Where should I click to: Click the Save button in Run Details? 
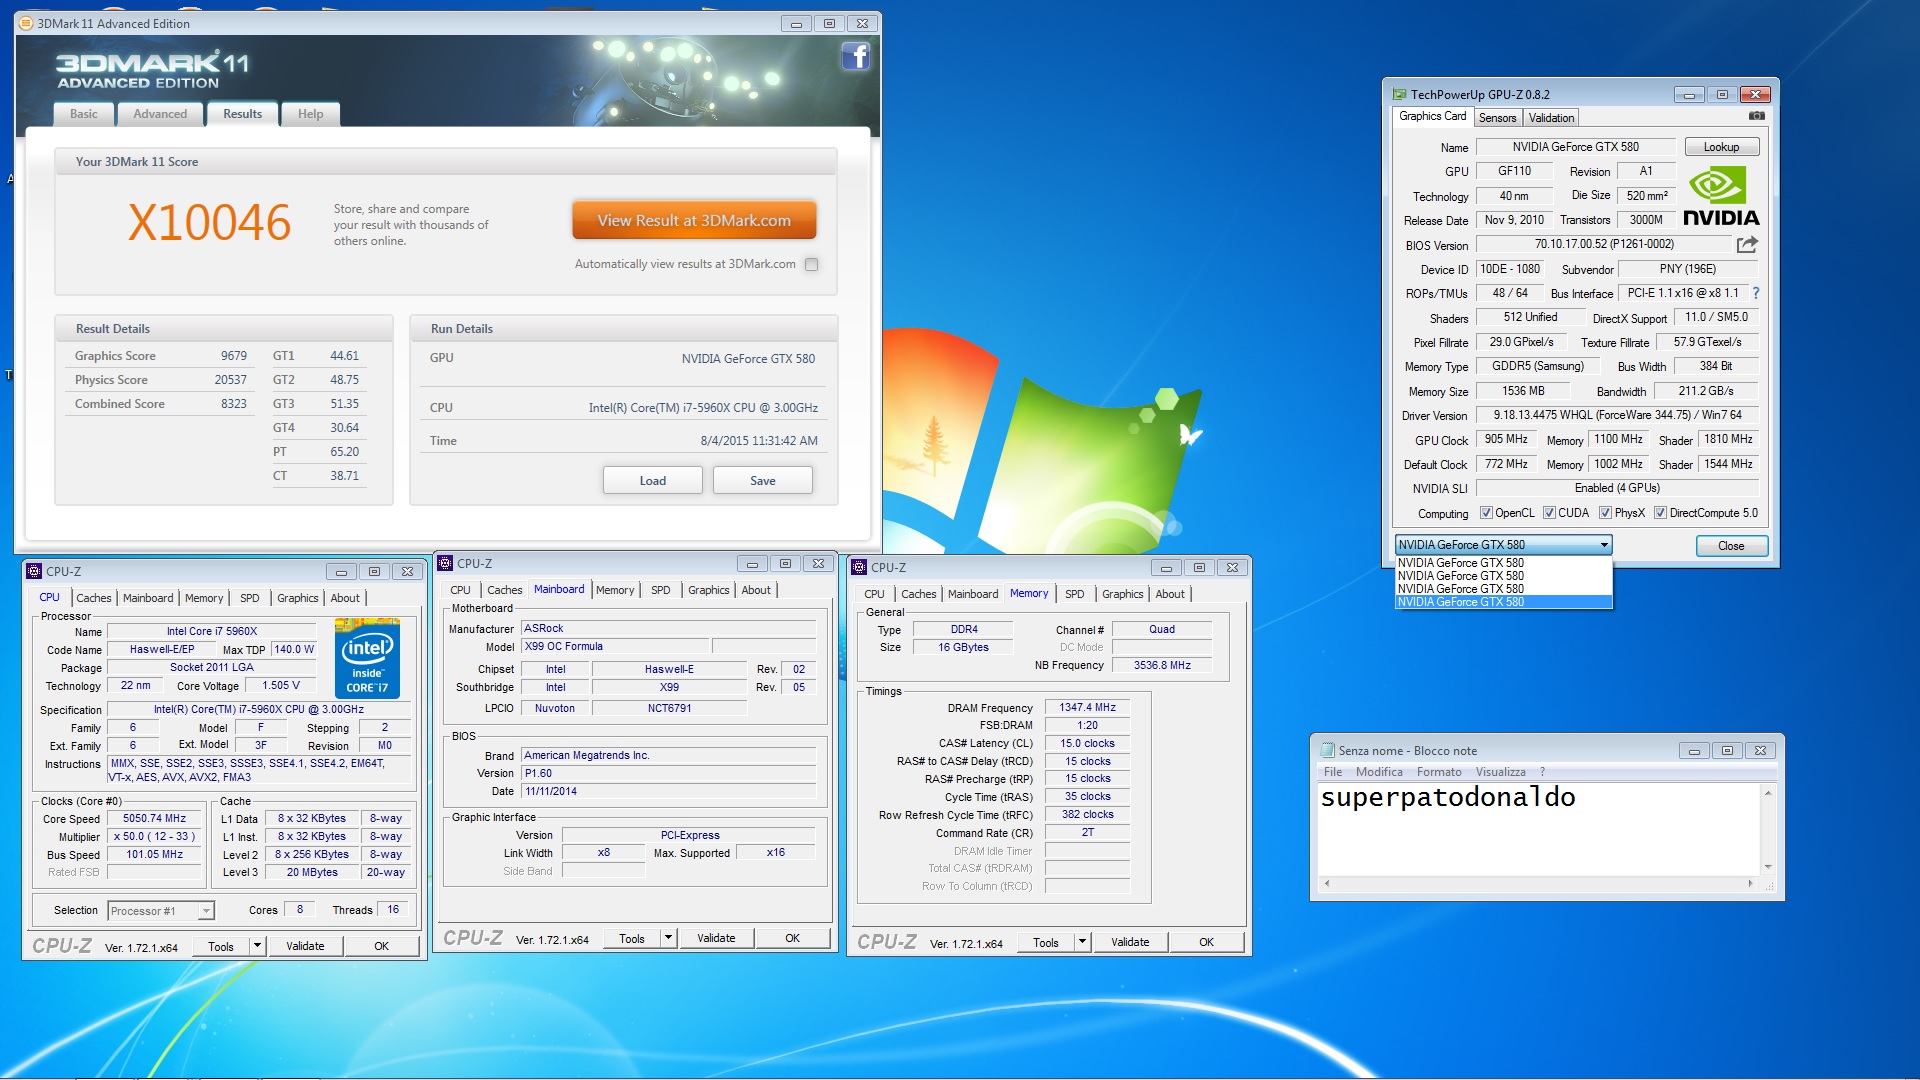(x=763, y=481)
